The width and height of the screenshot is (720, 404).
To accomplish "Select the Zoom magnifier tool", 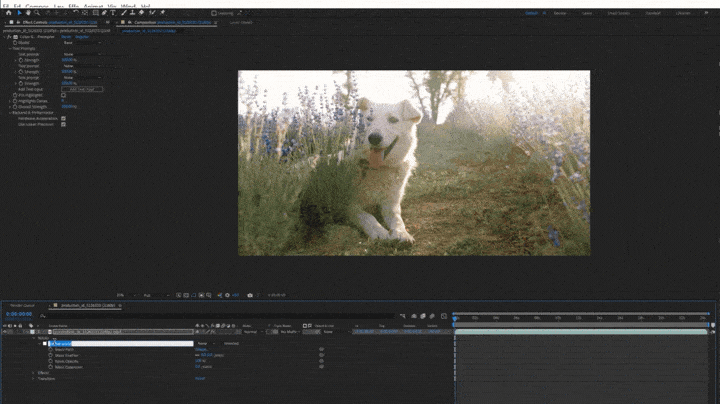I will [x=37, y=13].
